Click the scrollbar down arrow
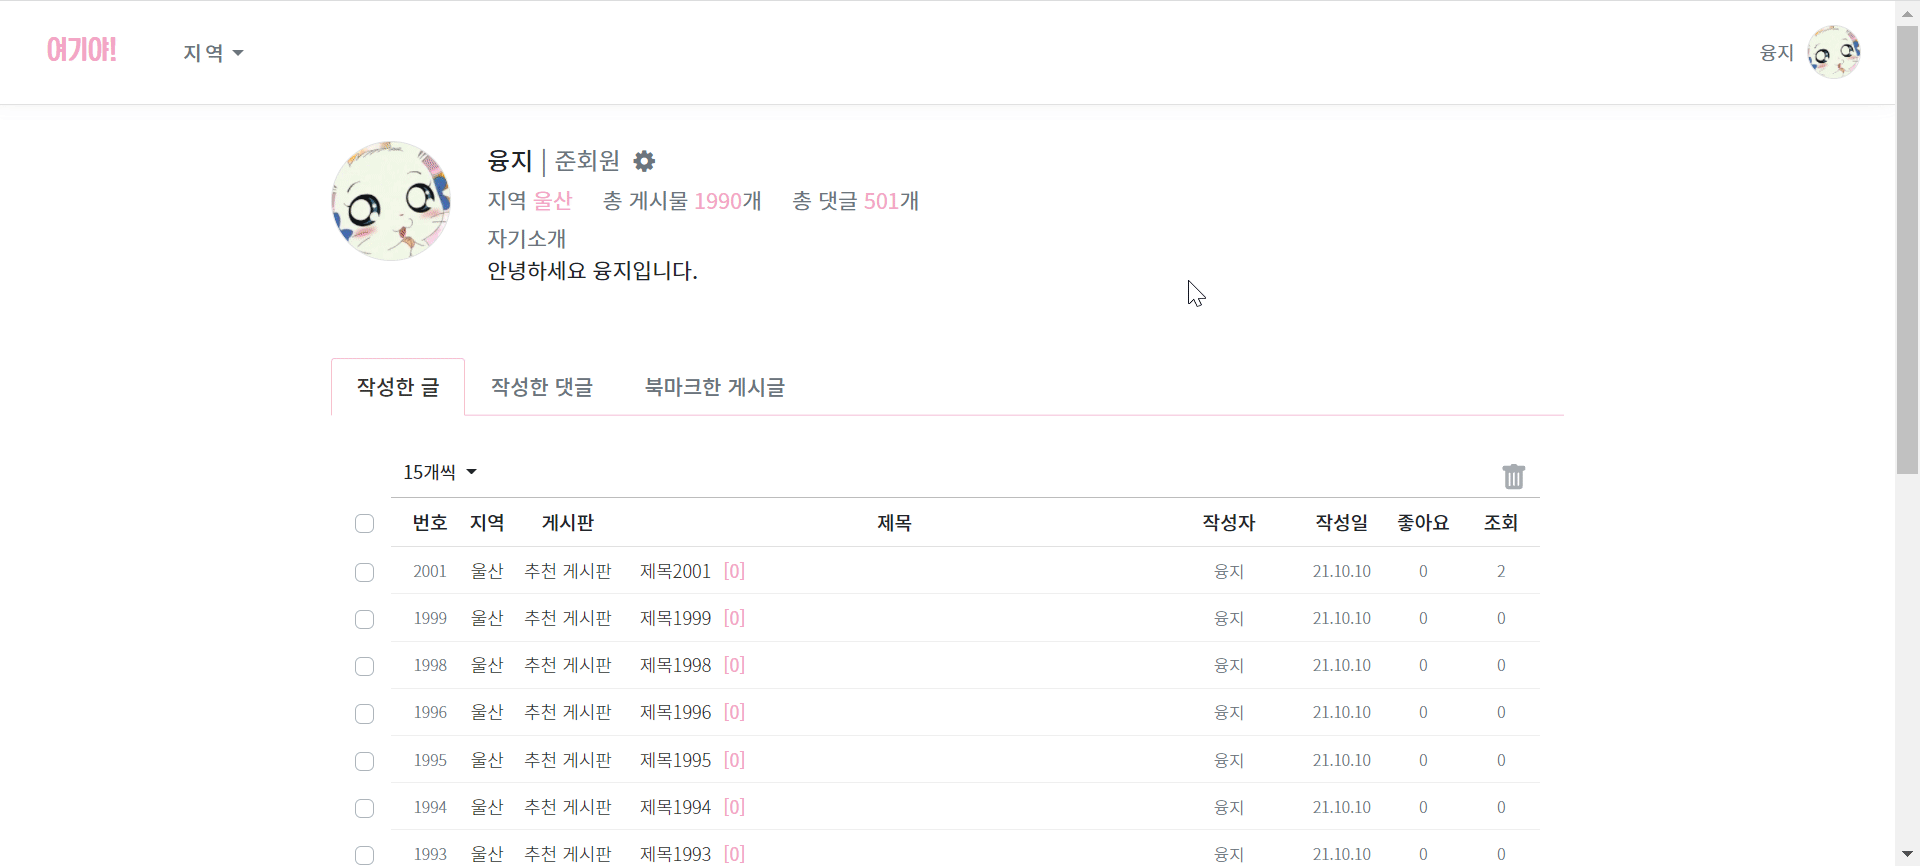The image size is (1920, 866). point(1907,855)
